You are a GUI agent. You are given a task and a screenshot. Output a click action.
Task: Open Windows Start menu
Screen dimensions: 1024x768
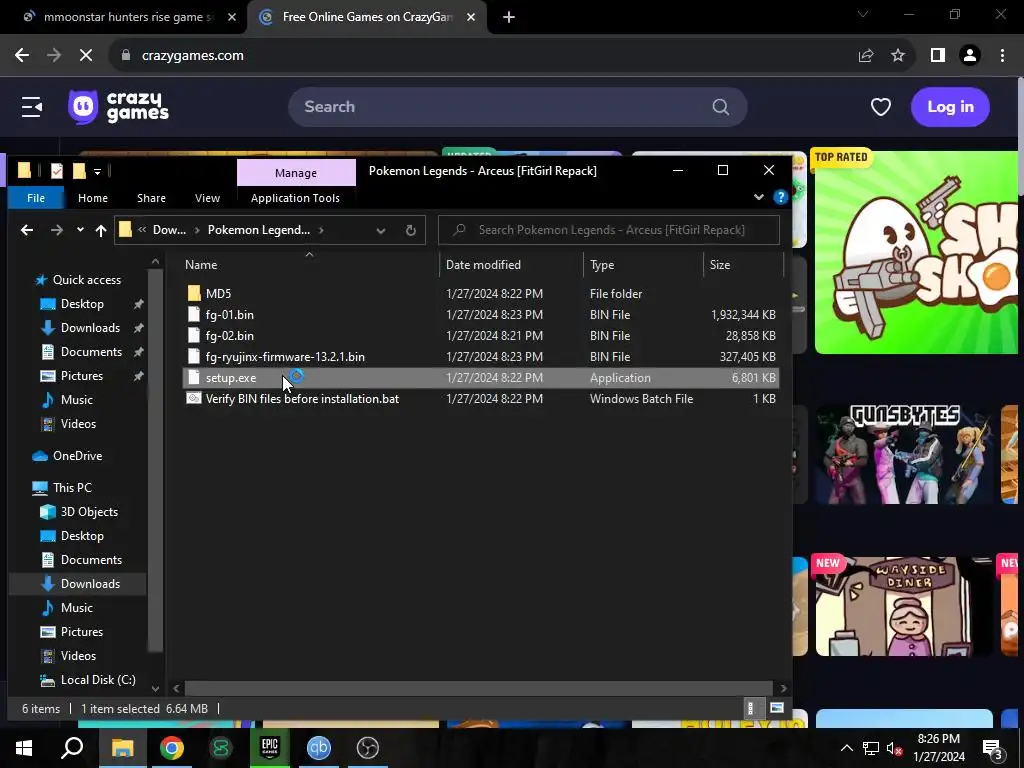pyautogui.click(x=24, y=748)
